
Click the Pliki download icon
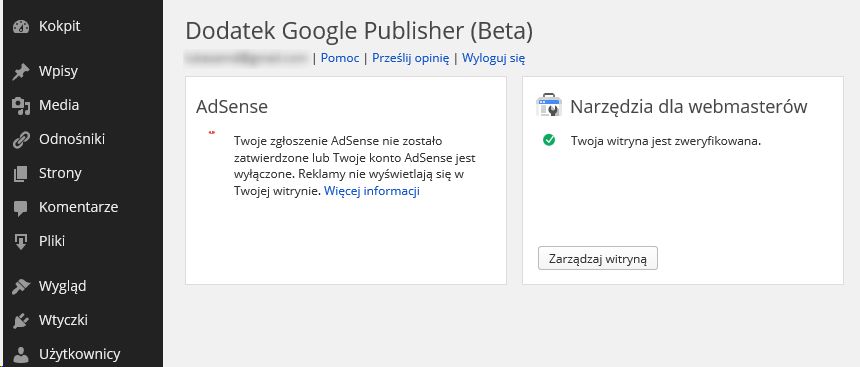click(21, 242)
